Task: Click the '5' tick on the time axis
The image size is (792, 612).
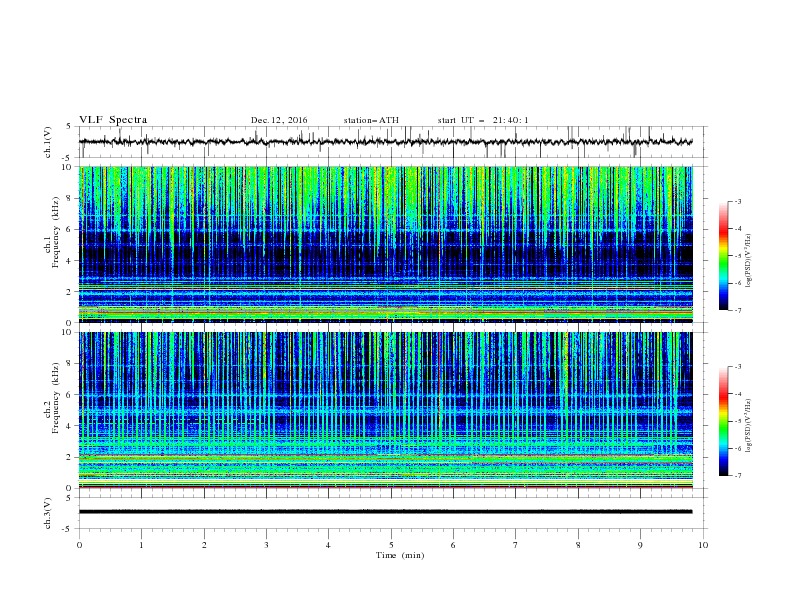Action: coord(391,545)
